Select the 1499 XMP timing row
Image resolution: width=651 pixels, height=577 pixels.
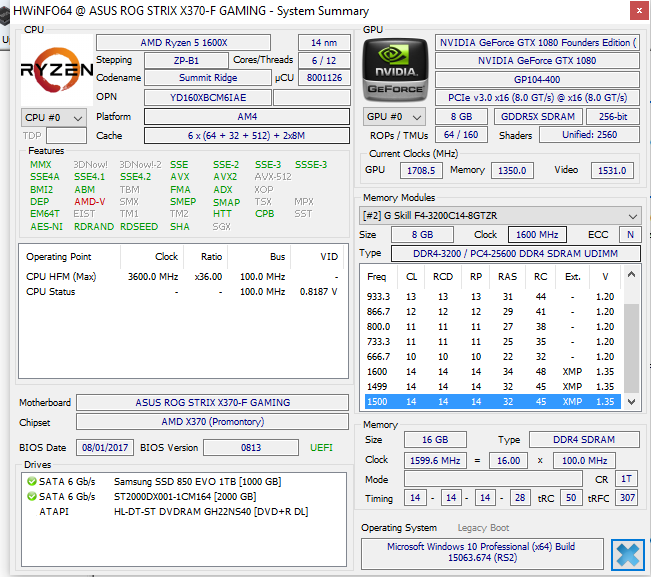pos(493,386)
